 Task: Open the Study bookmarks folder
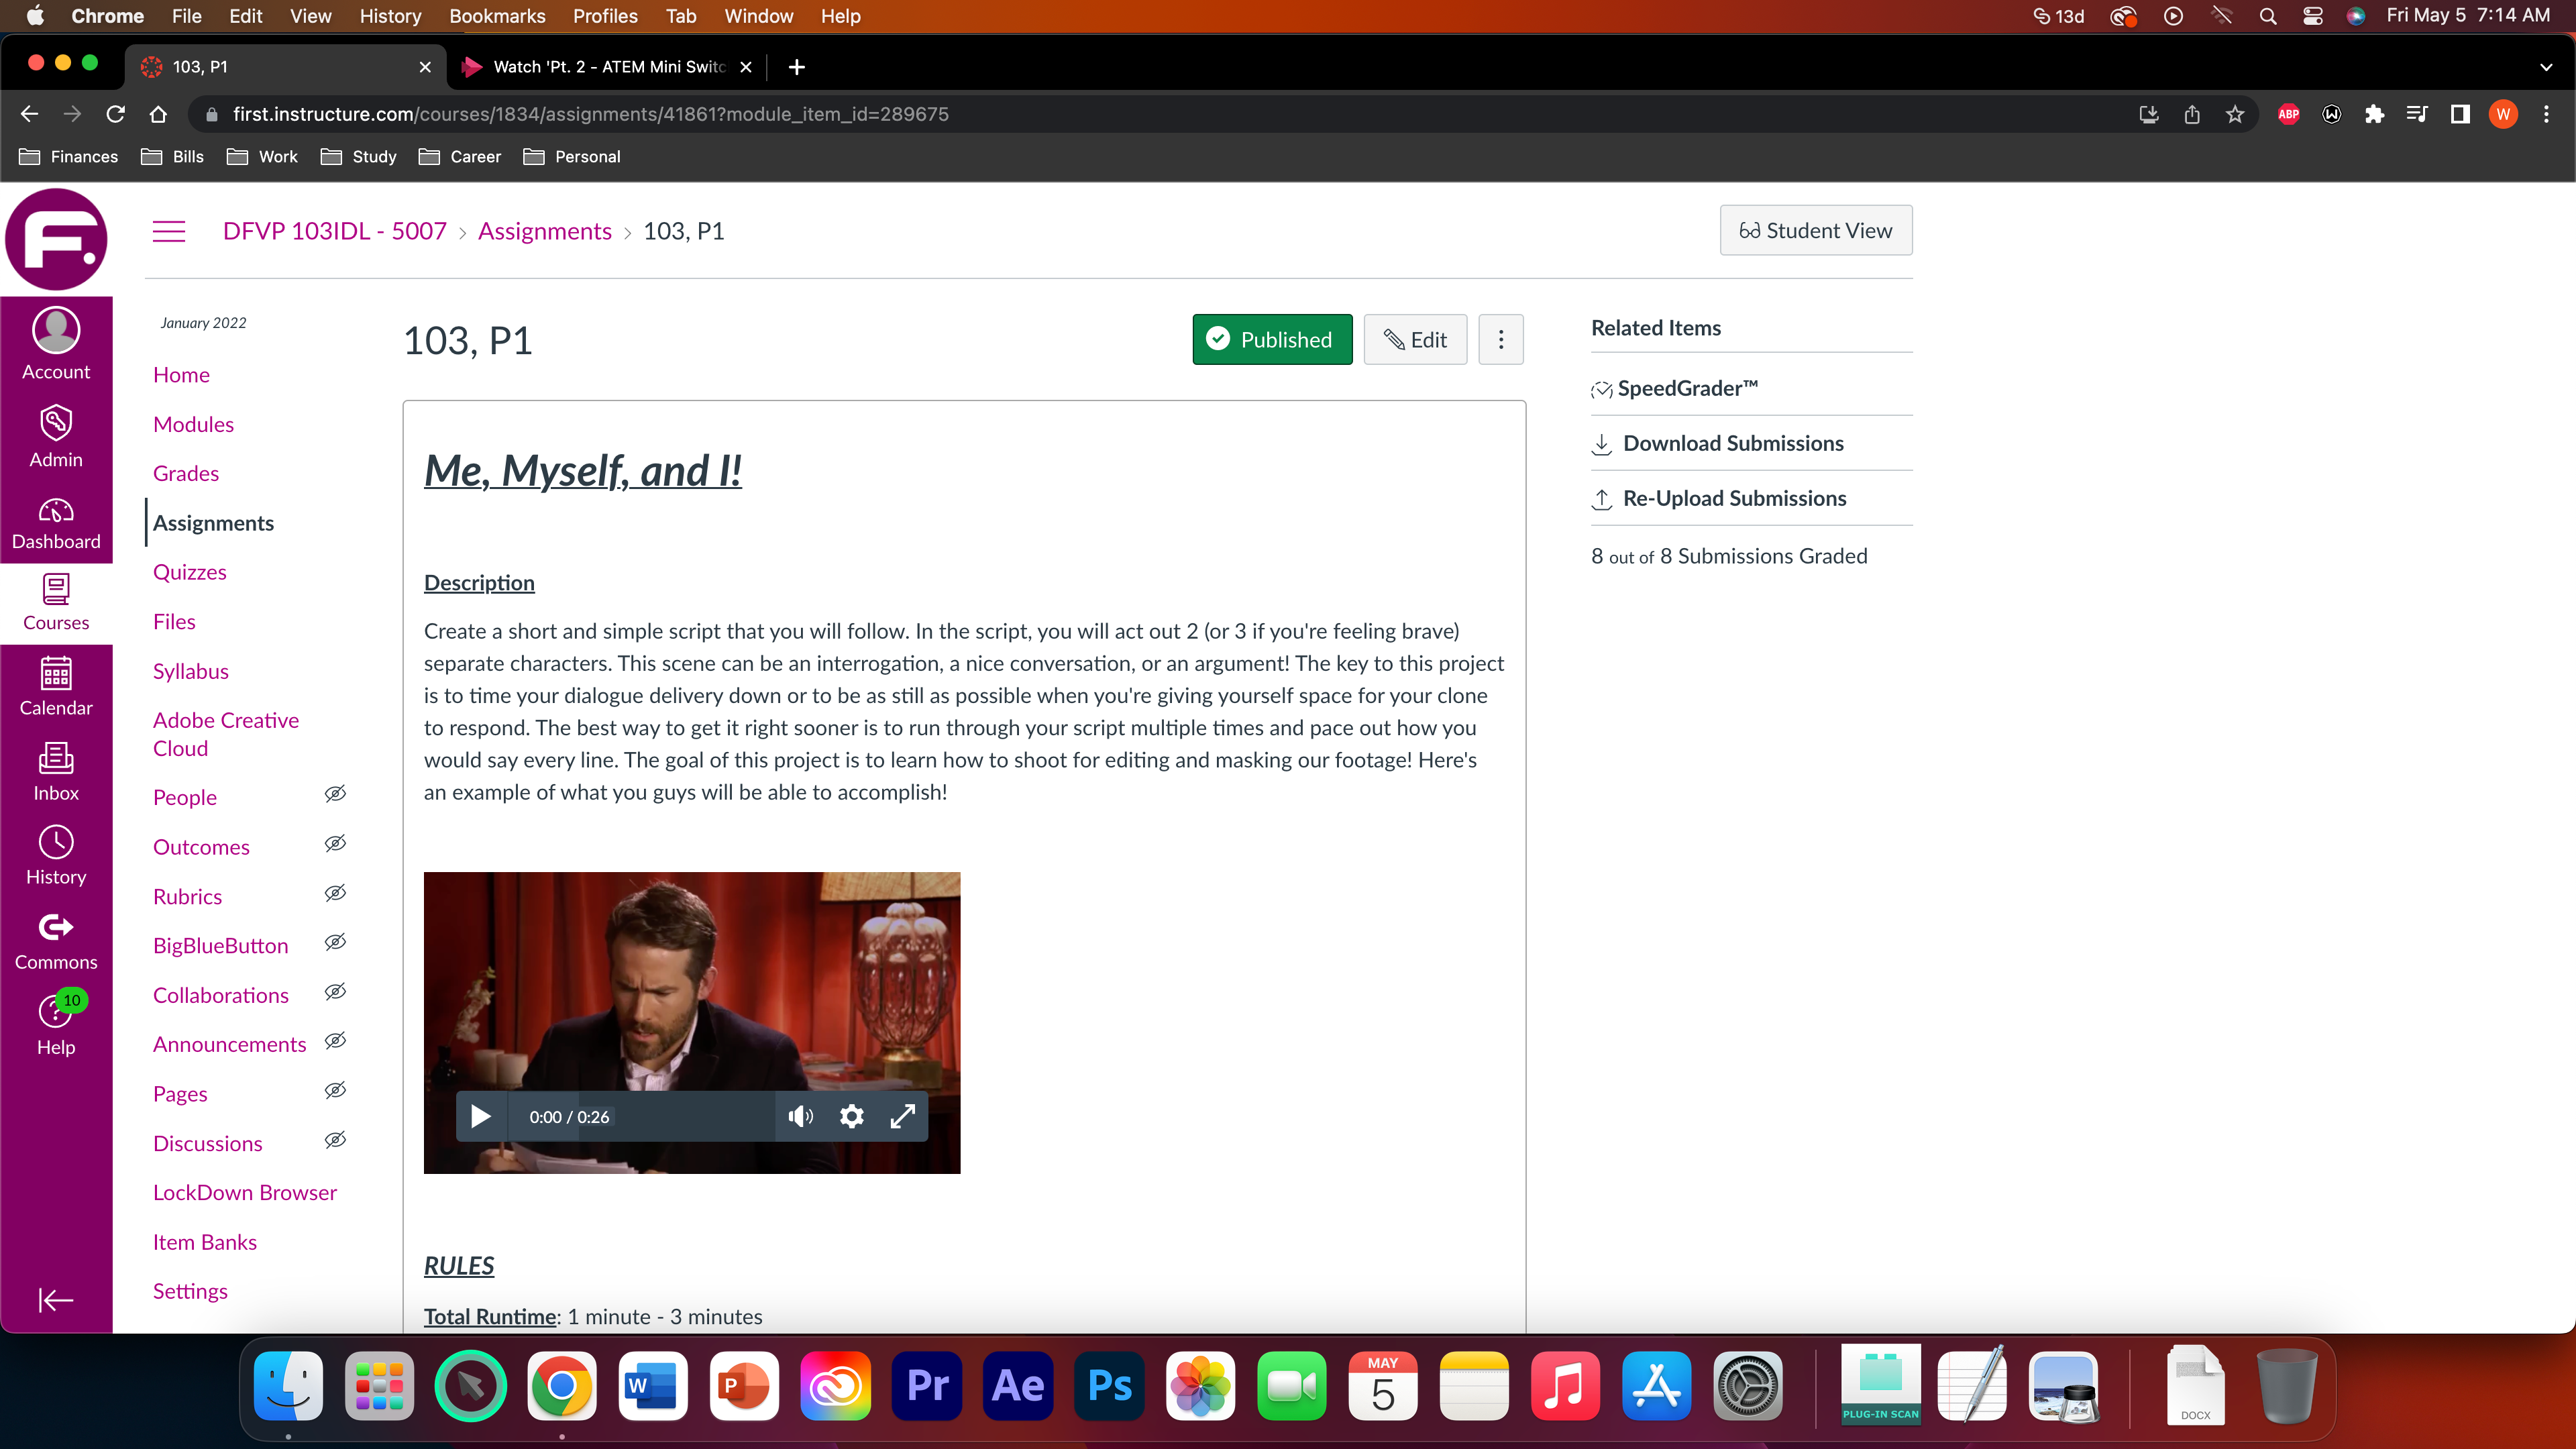[359, 157]
